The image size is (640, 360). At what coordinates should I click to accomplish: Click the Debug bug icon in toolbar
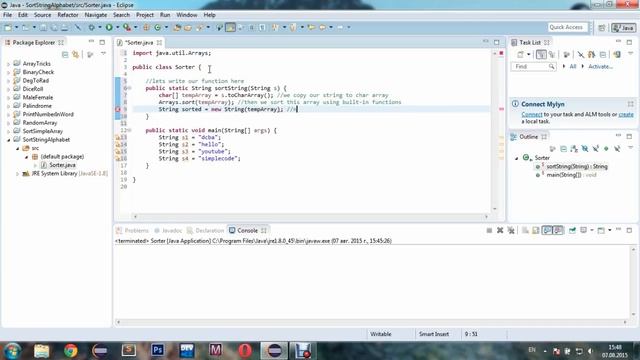pos(91,27)
